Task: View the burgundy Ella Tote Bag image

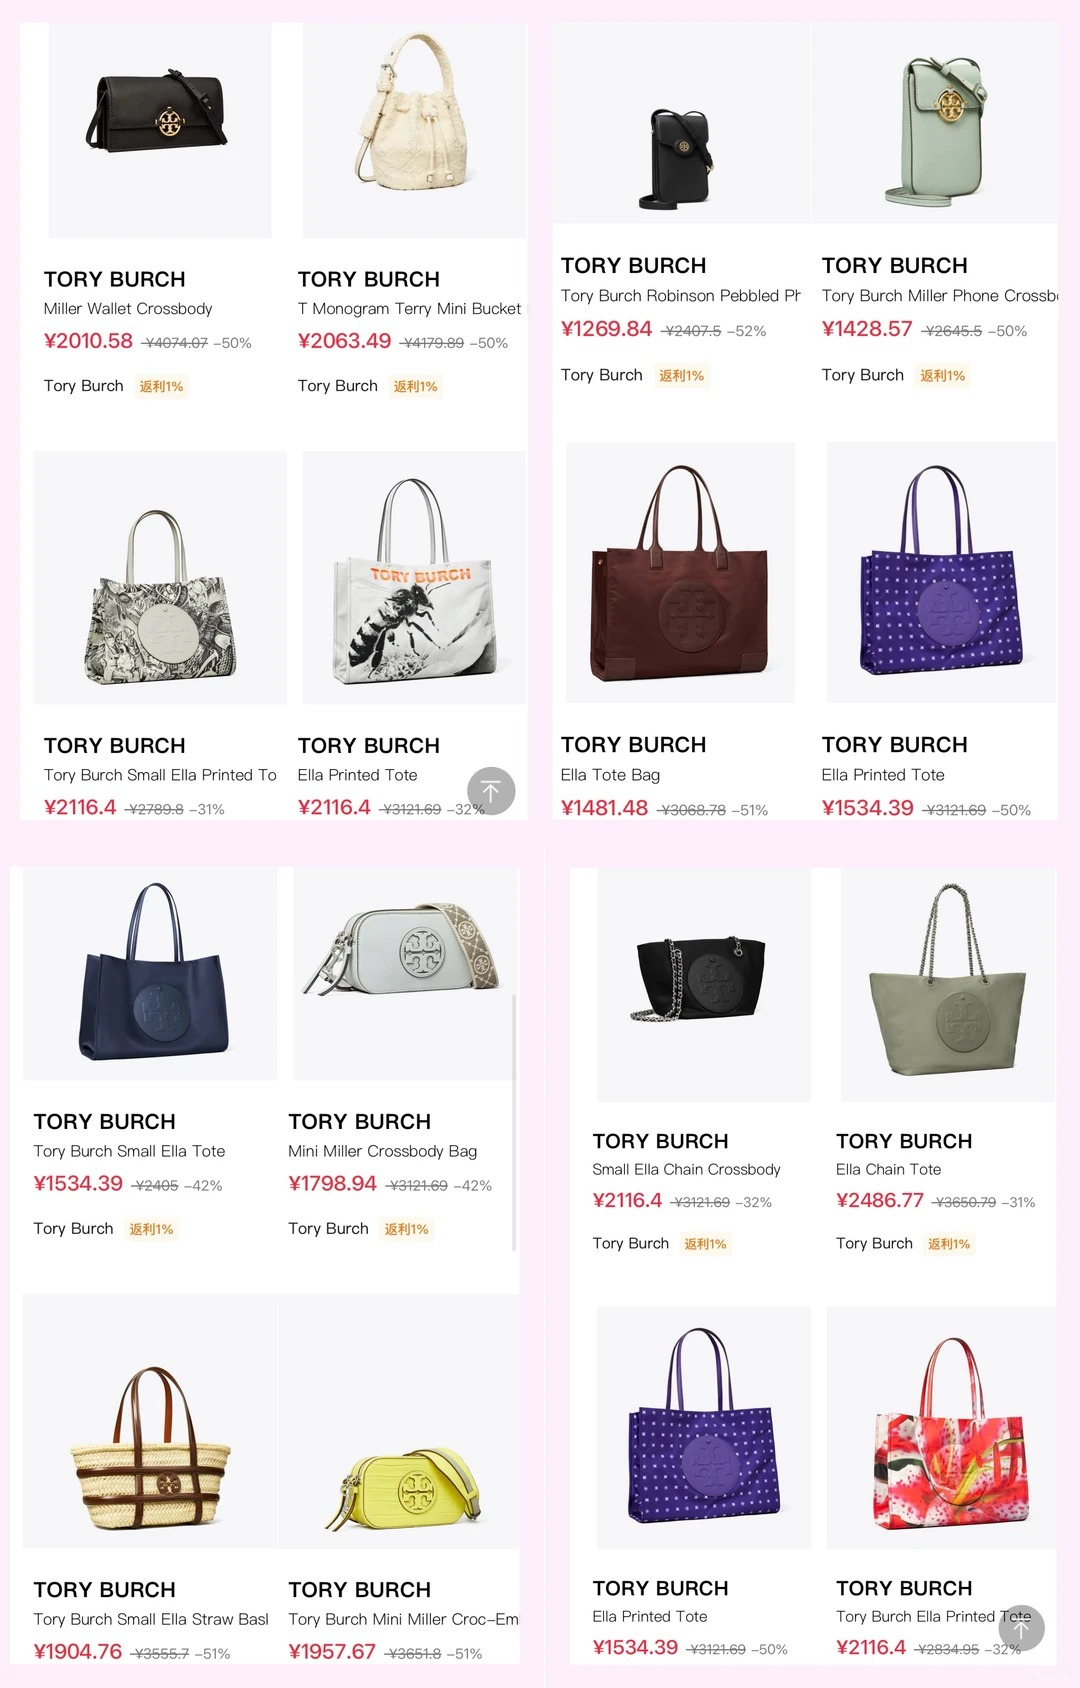Action: tap(680, 572)
